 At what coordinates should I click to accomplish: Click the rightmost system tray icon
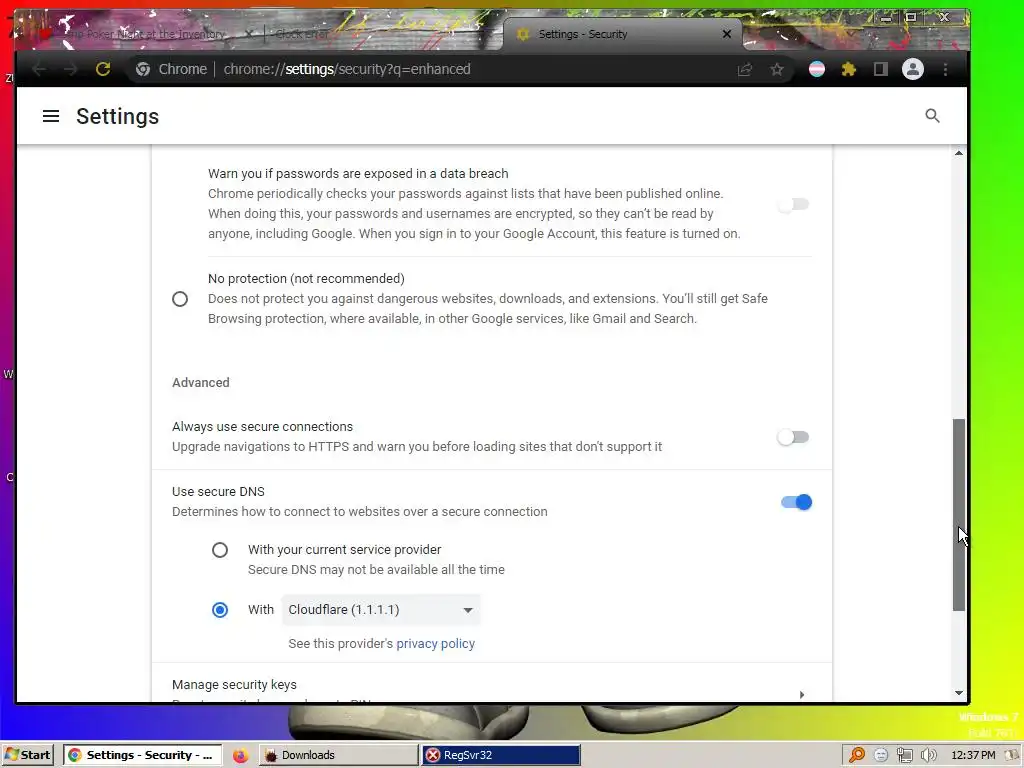[x=1014, y=755]
